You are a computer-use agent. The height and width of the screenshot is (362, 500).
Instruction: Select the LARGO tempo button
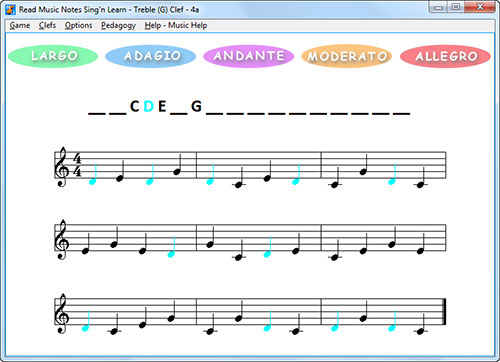click(53, 56)
